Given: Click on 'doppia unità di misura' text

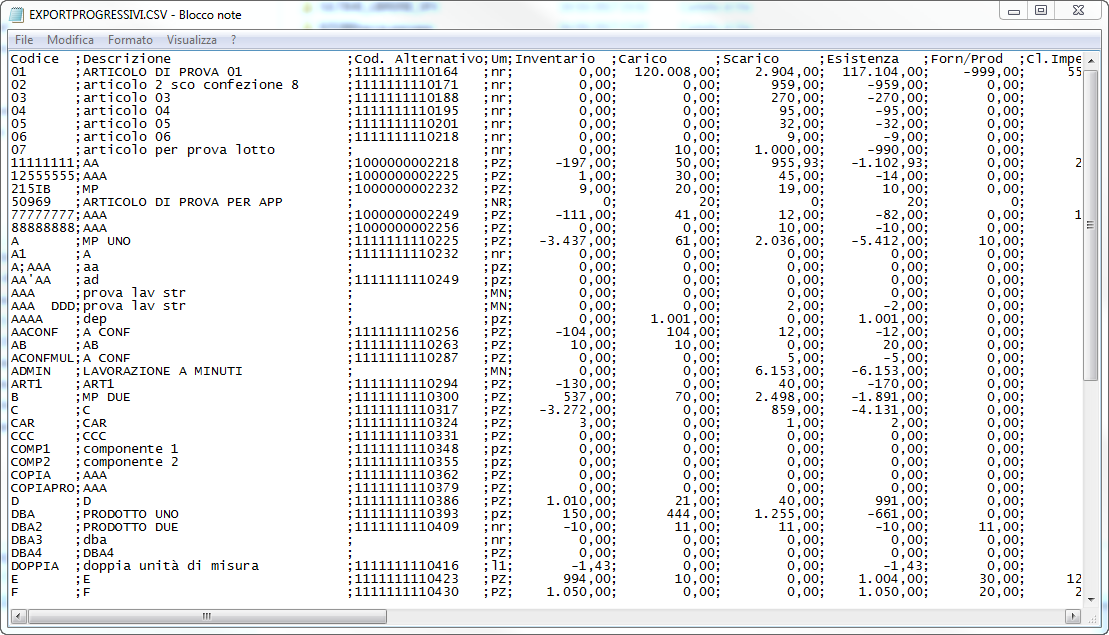Looking at the screenshot, I should click(170, 566).
